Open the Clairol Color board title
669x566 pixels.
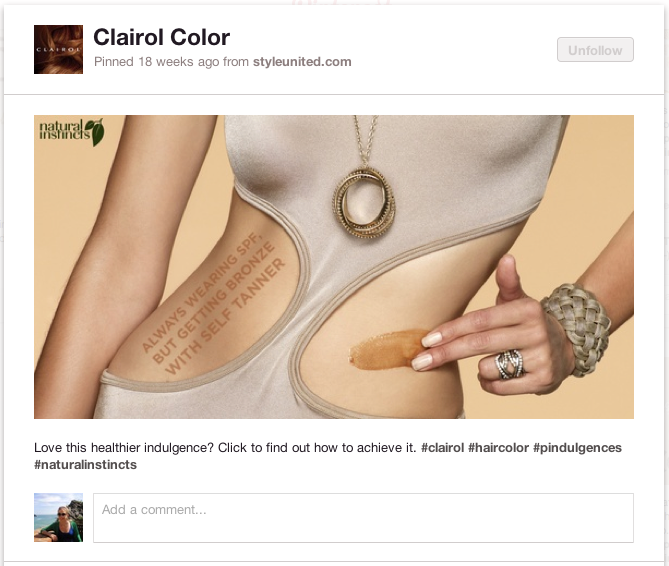click(161, 38)
